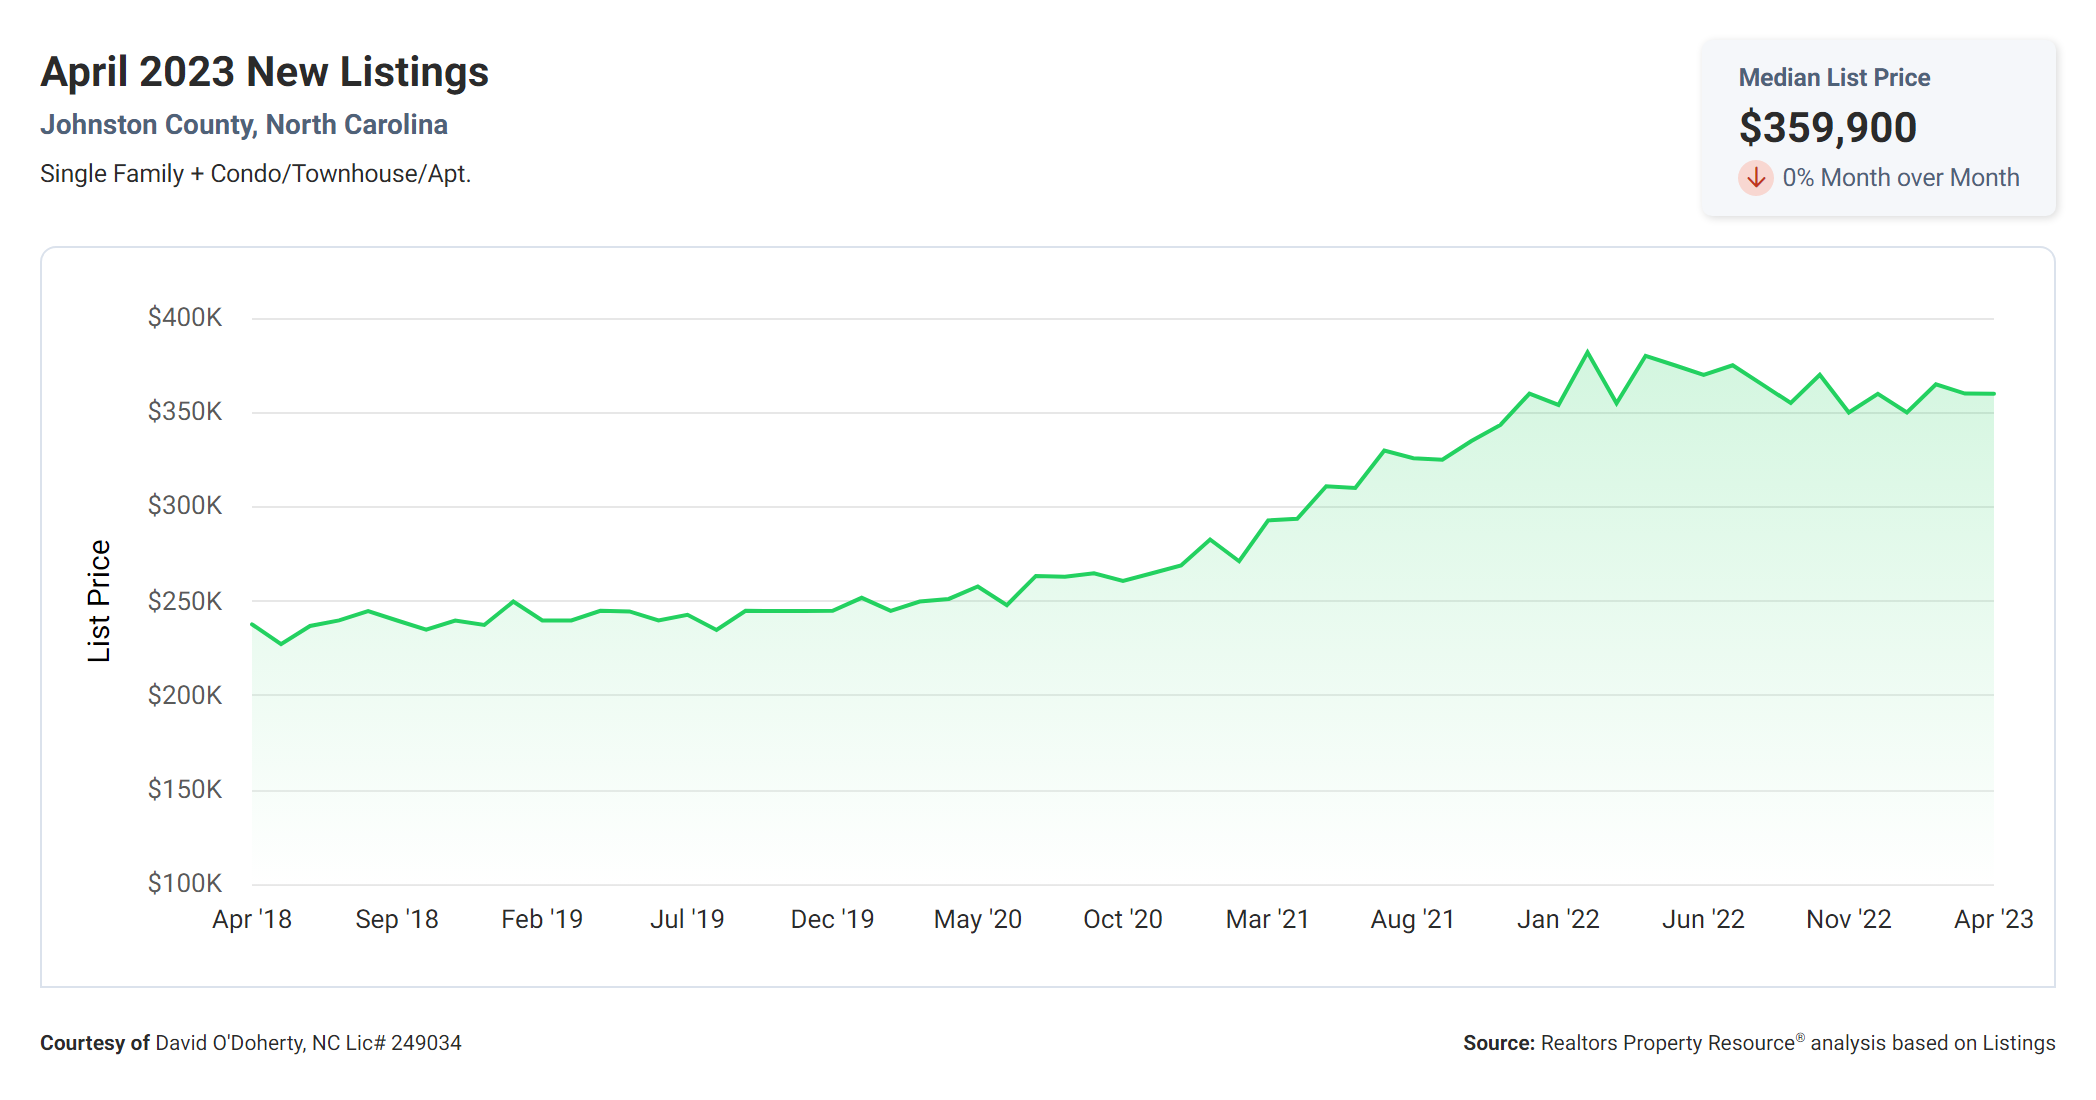This screenshot has height=1100, width=2096.
Task: Click the Jul '19 x-axis label
Action: click(687, 920)
